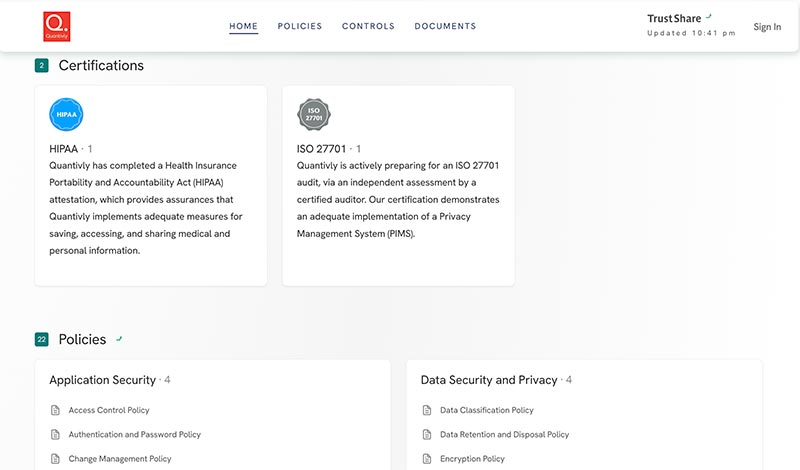Open Data Classification Policy
The height and width of the screenshot is (470, 800).
(487, 410)
